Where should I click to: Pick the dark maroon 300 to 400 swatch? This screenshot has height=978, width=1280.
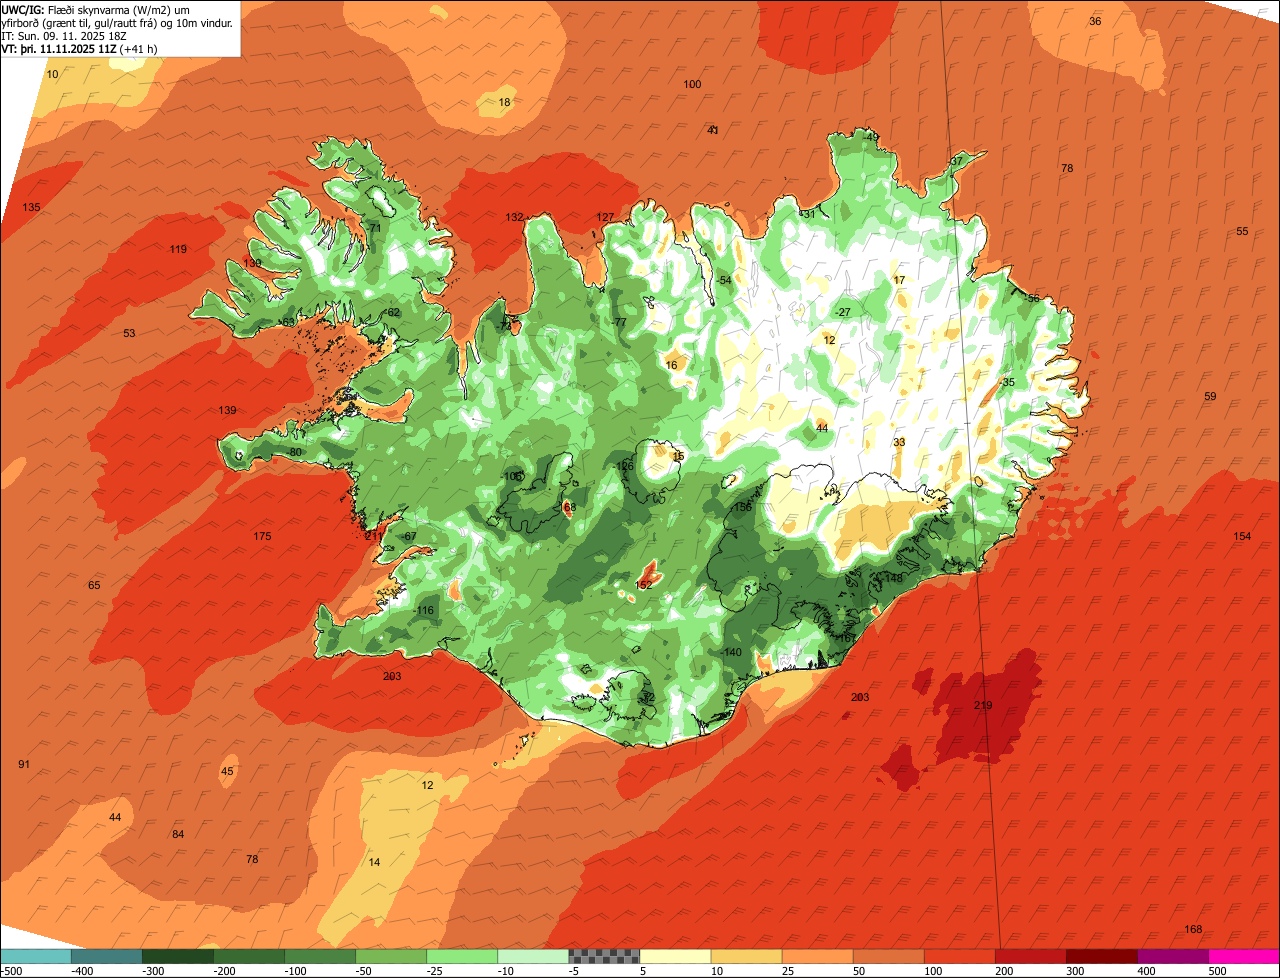pos(1100,956)
